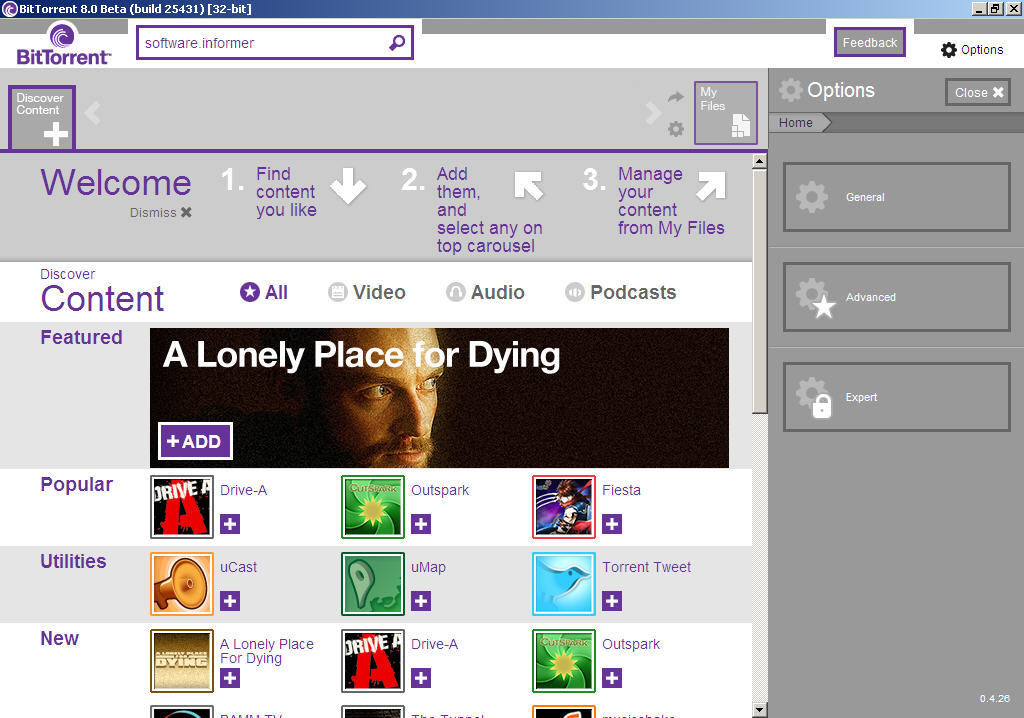
Task: Open the My Files tile
Action: pos(726,112)
